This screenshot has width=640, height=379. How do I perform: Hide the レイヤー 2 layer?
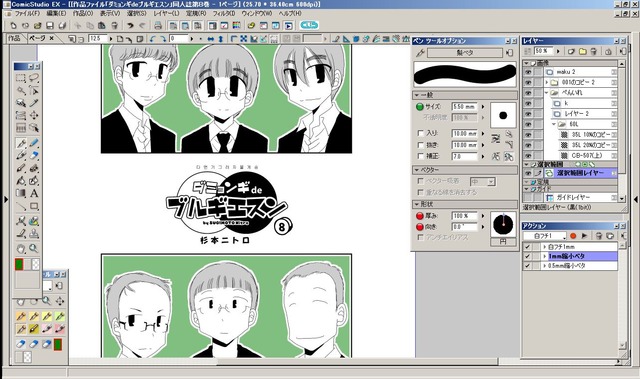point(528,113)
